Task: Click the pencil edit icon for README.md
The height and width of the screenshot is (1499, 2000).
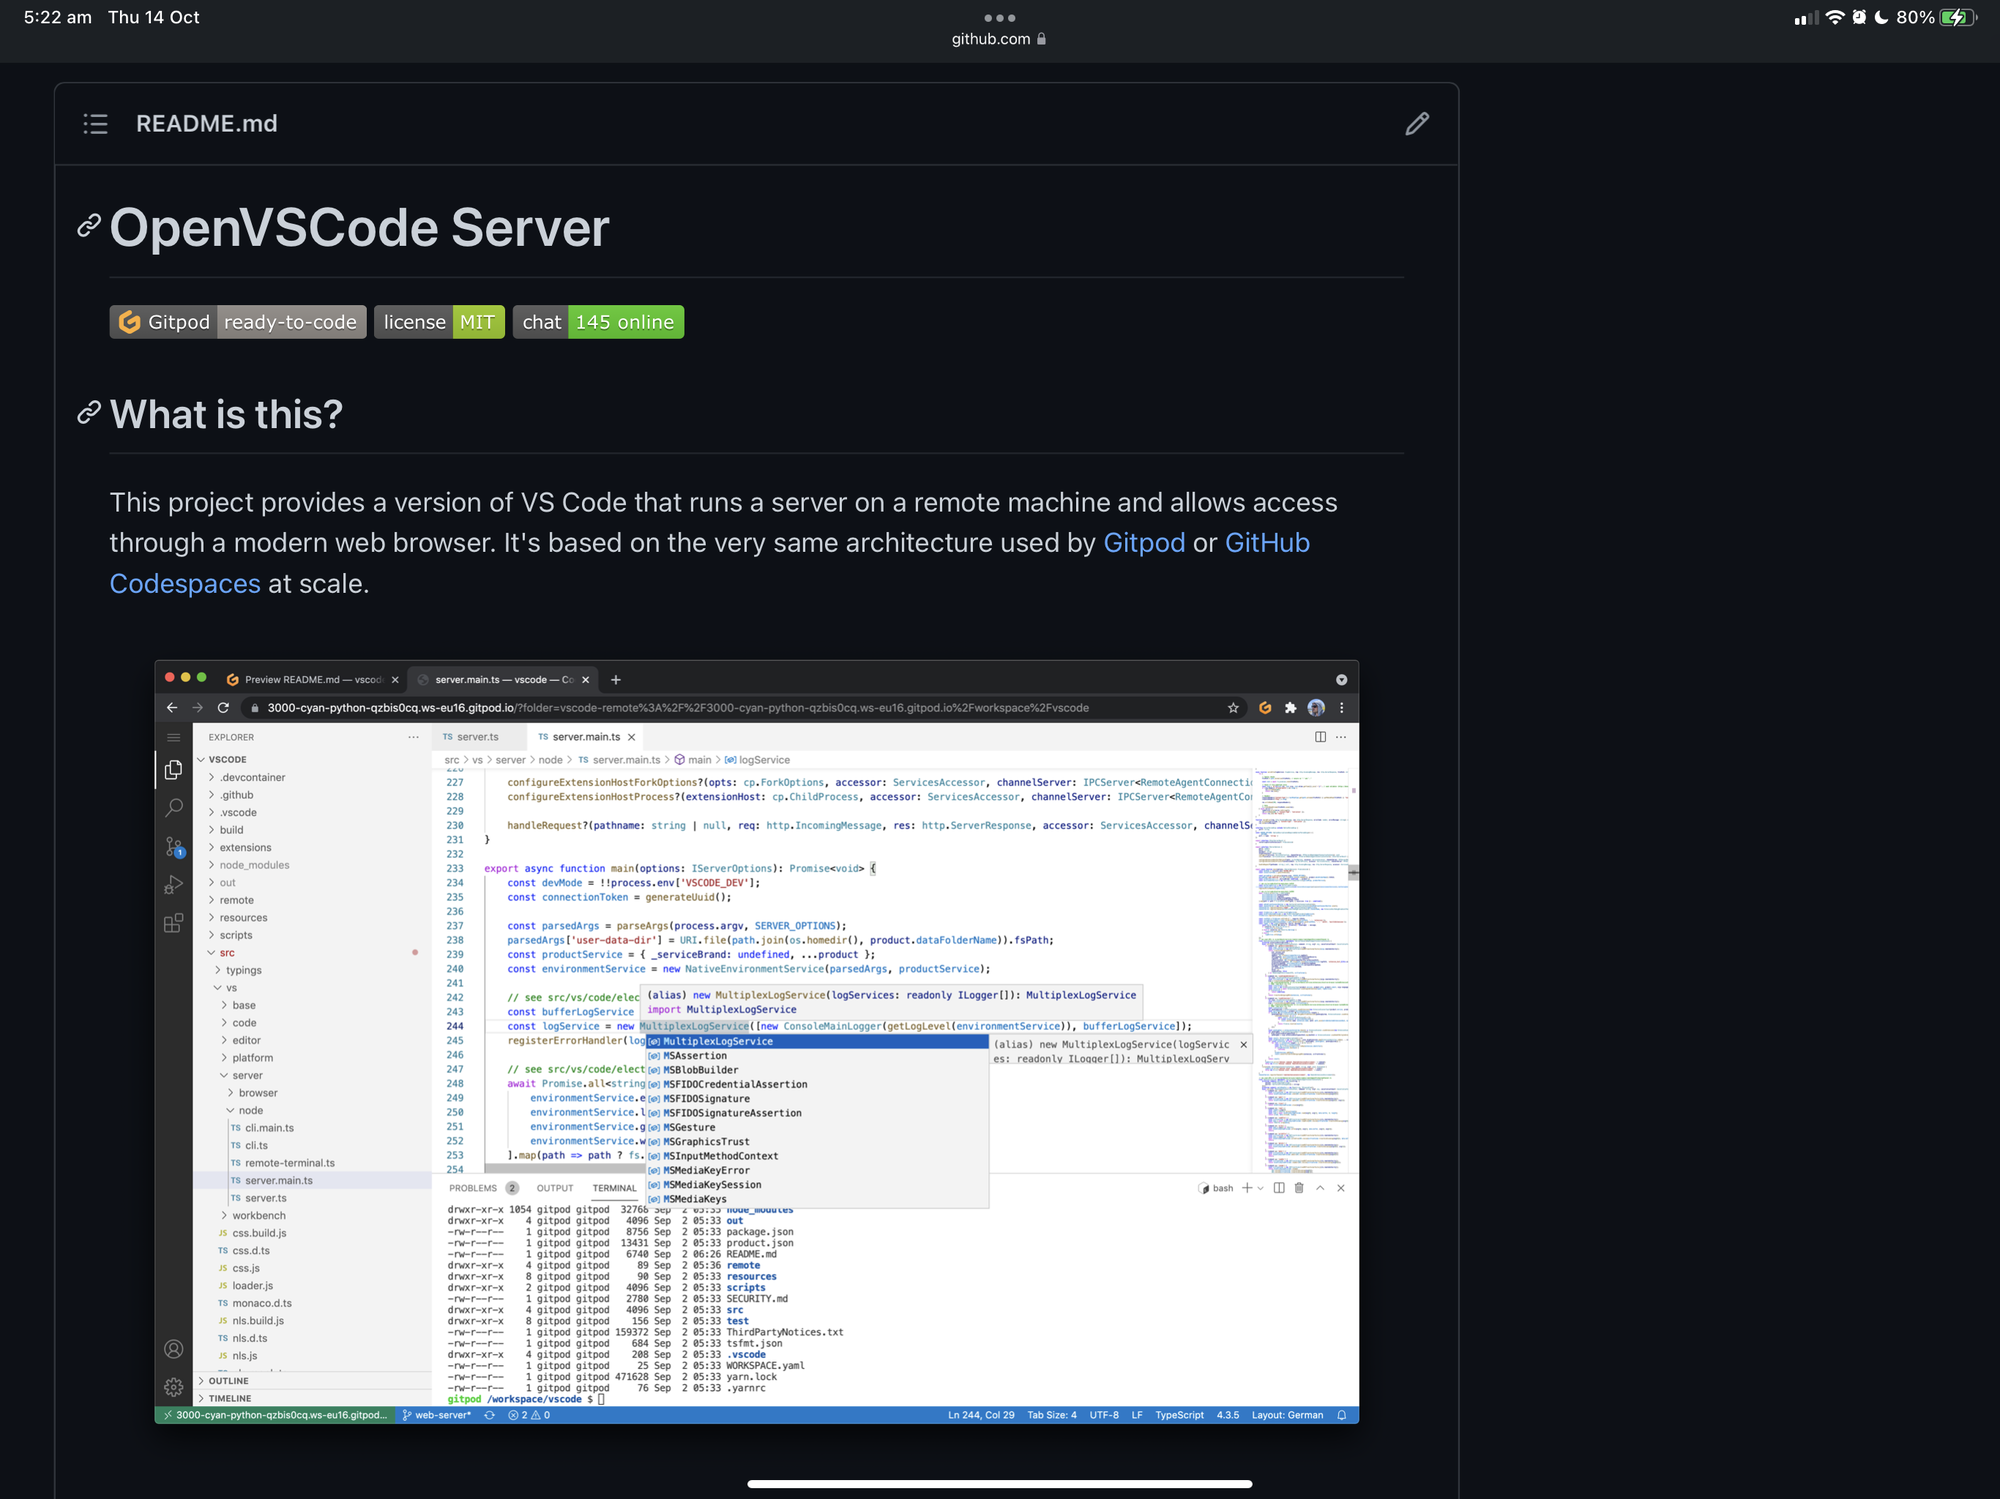Action: pos(1416,124)
